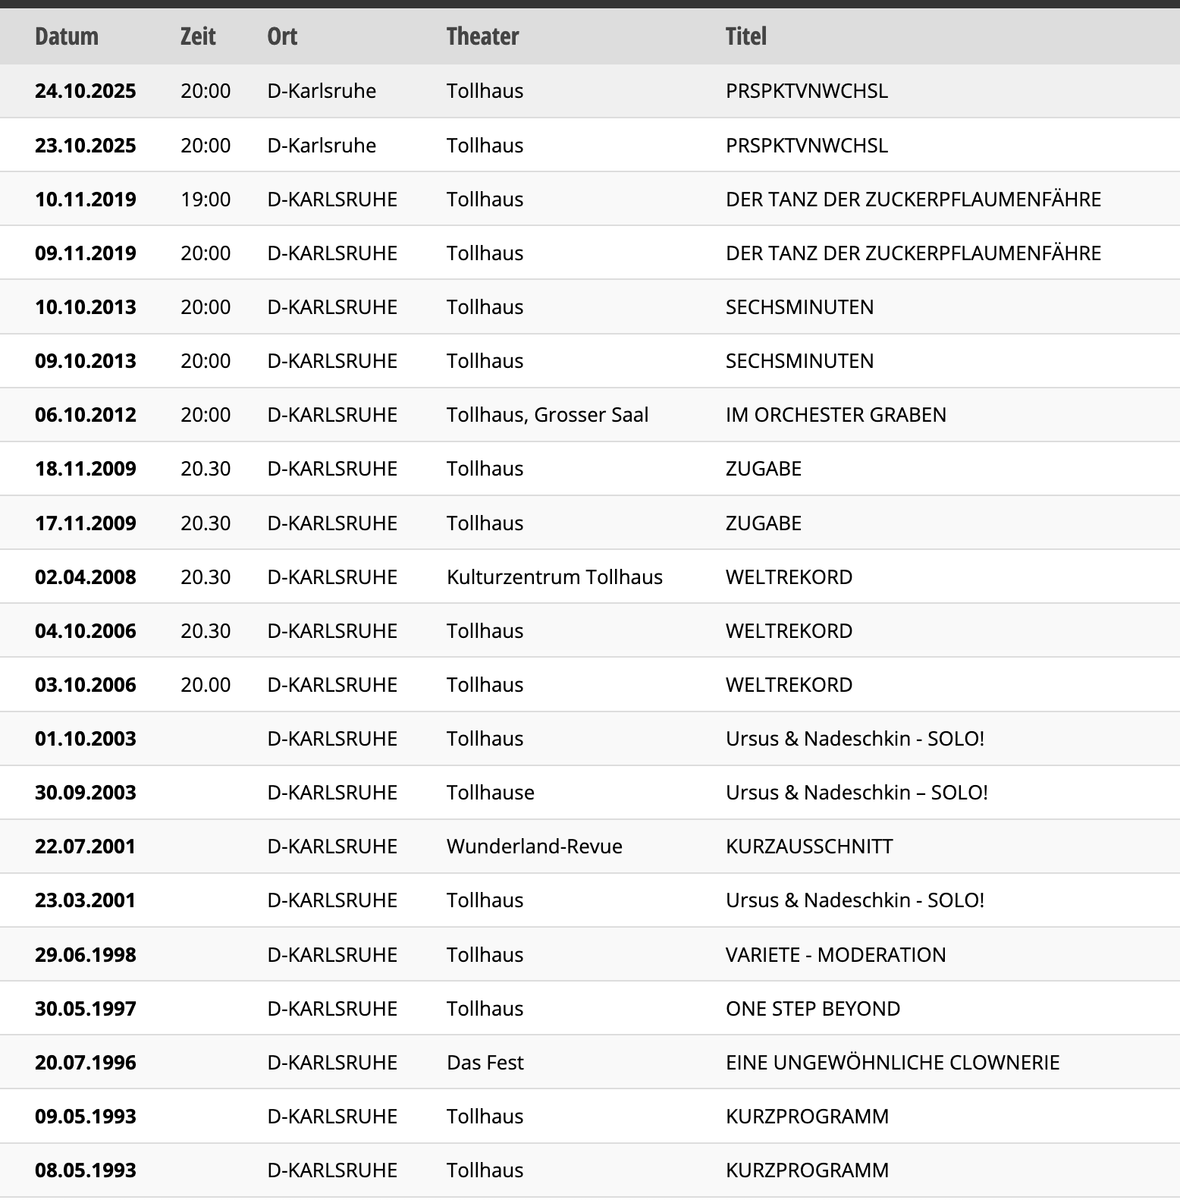Click the Tollhause venue on 30.09.2003

click(490, 792)
